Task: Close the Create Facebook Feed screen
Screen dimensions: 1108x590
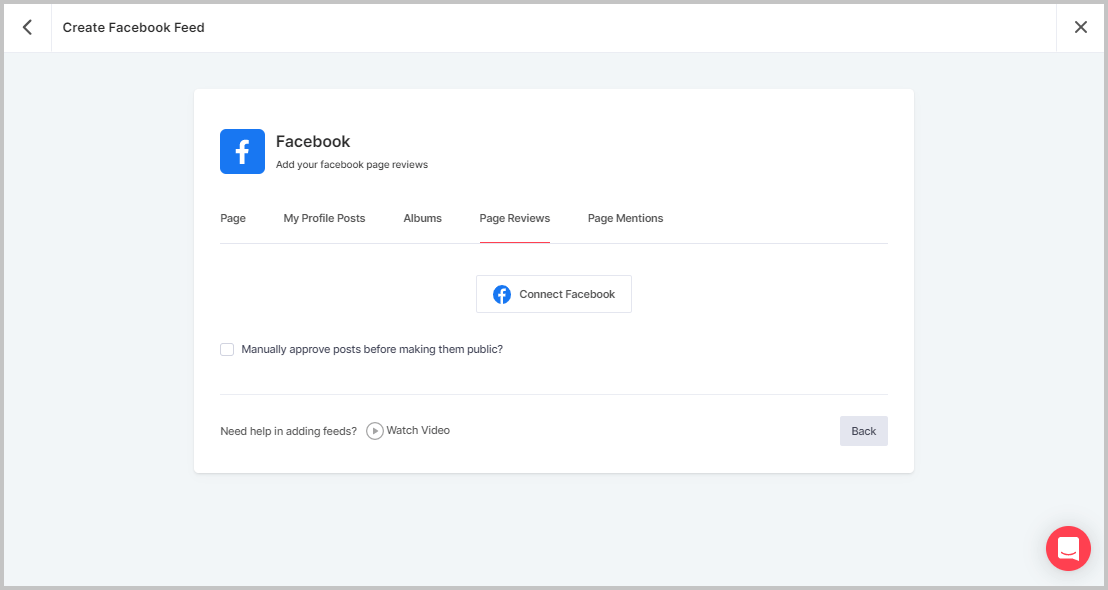Action: tap(1081, 27)
